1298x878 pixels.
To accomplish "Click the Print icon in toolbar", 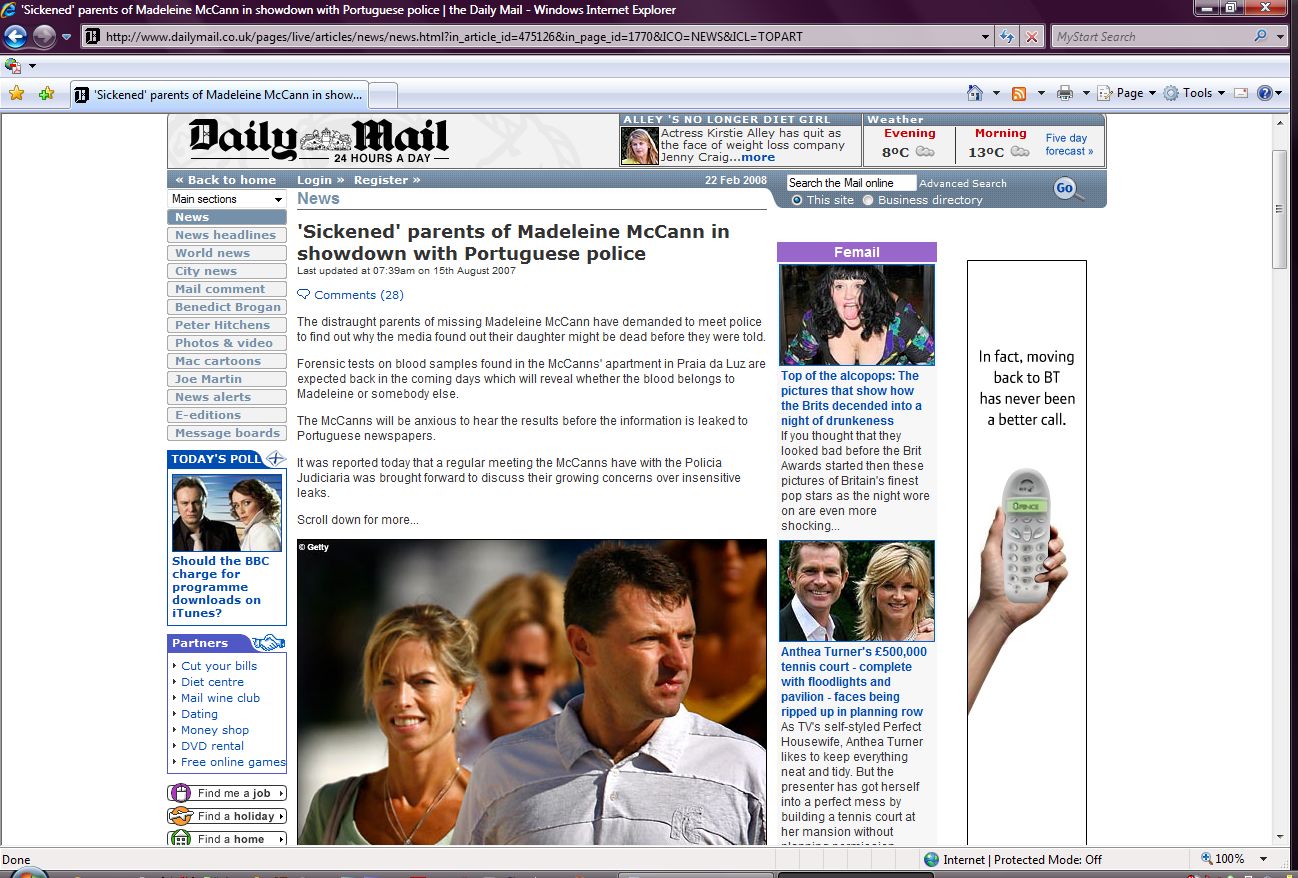I will coord(1065,93).
